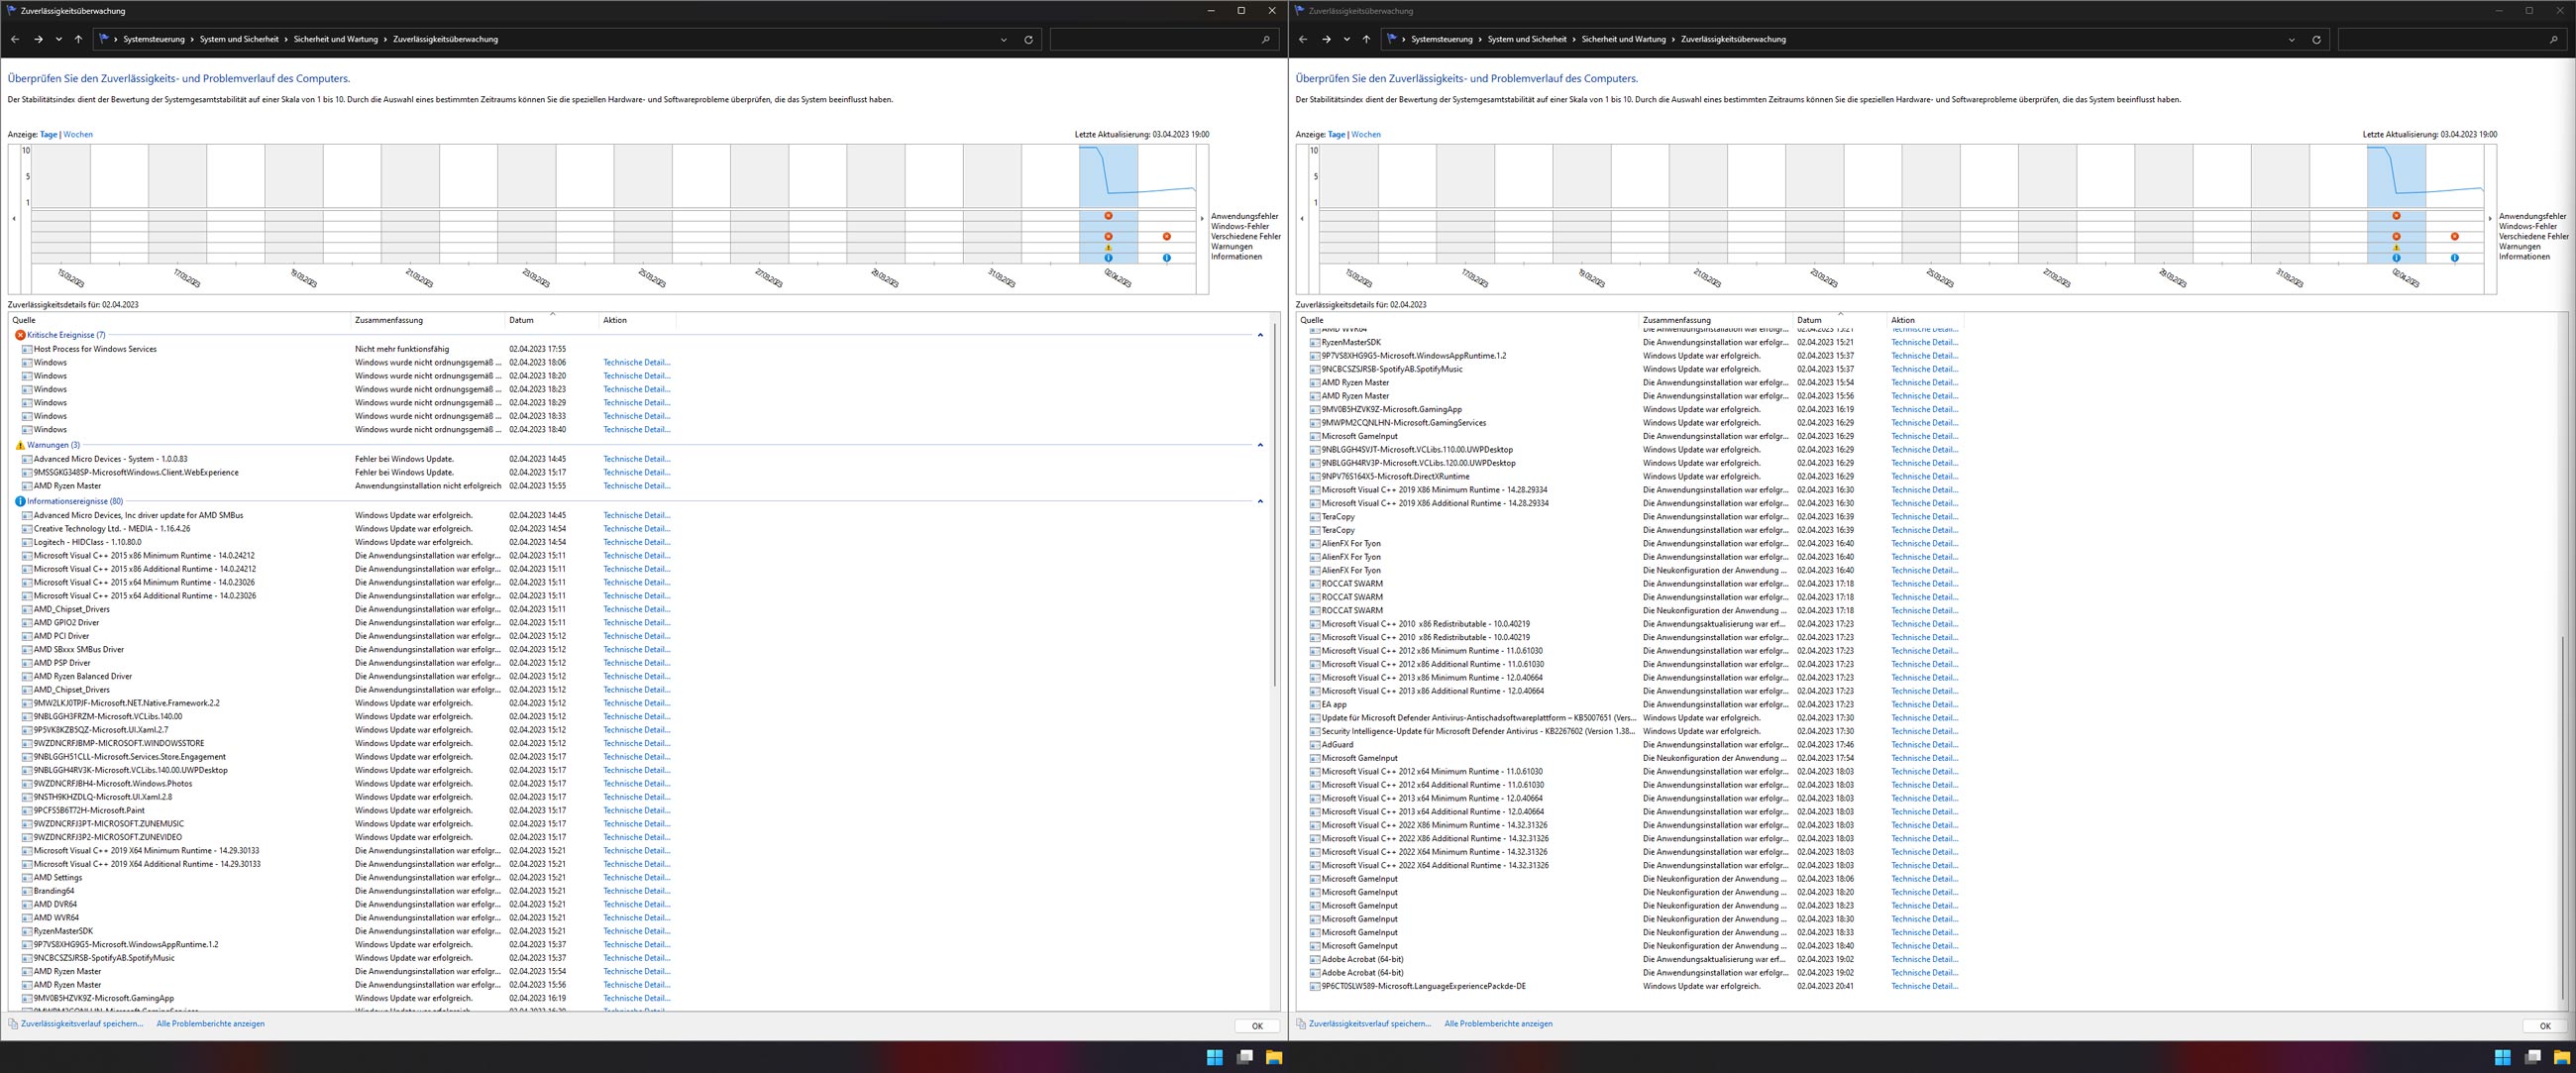Collapse the Informationsereignisse group
2576x1073 pixels.
point(1260,501)
